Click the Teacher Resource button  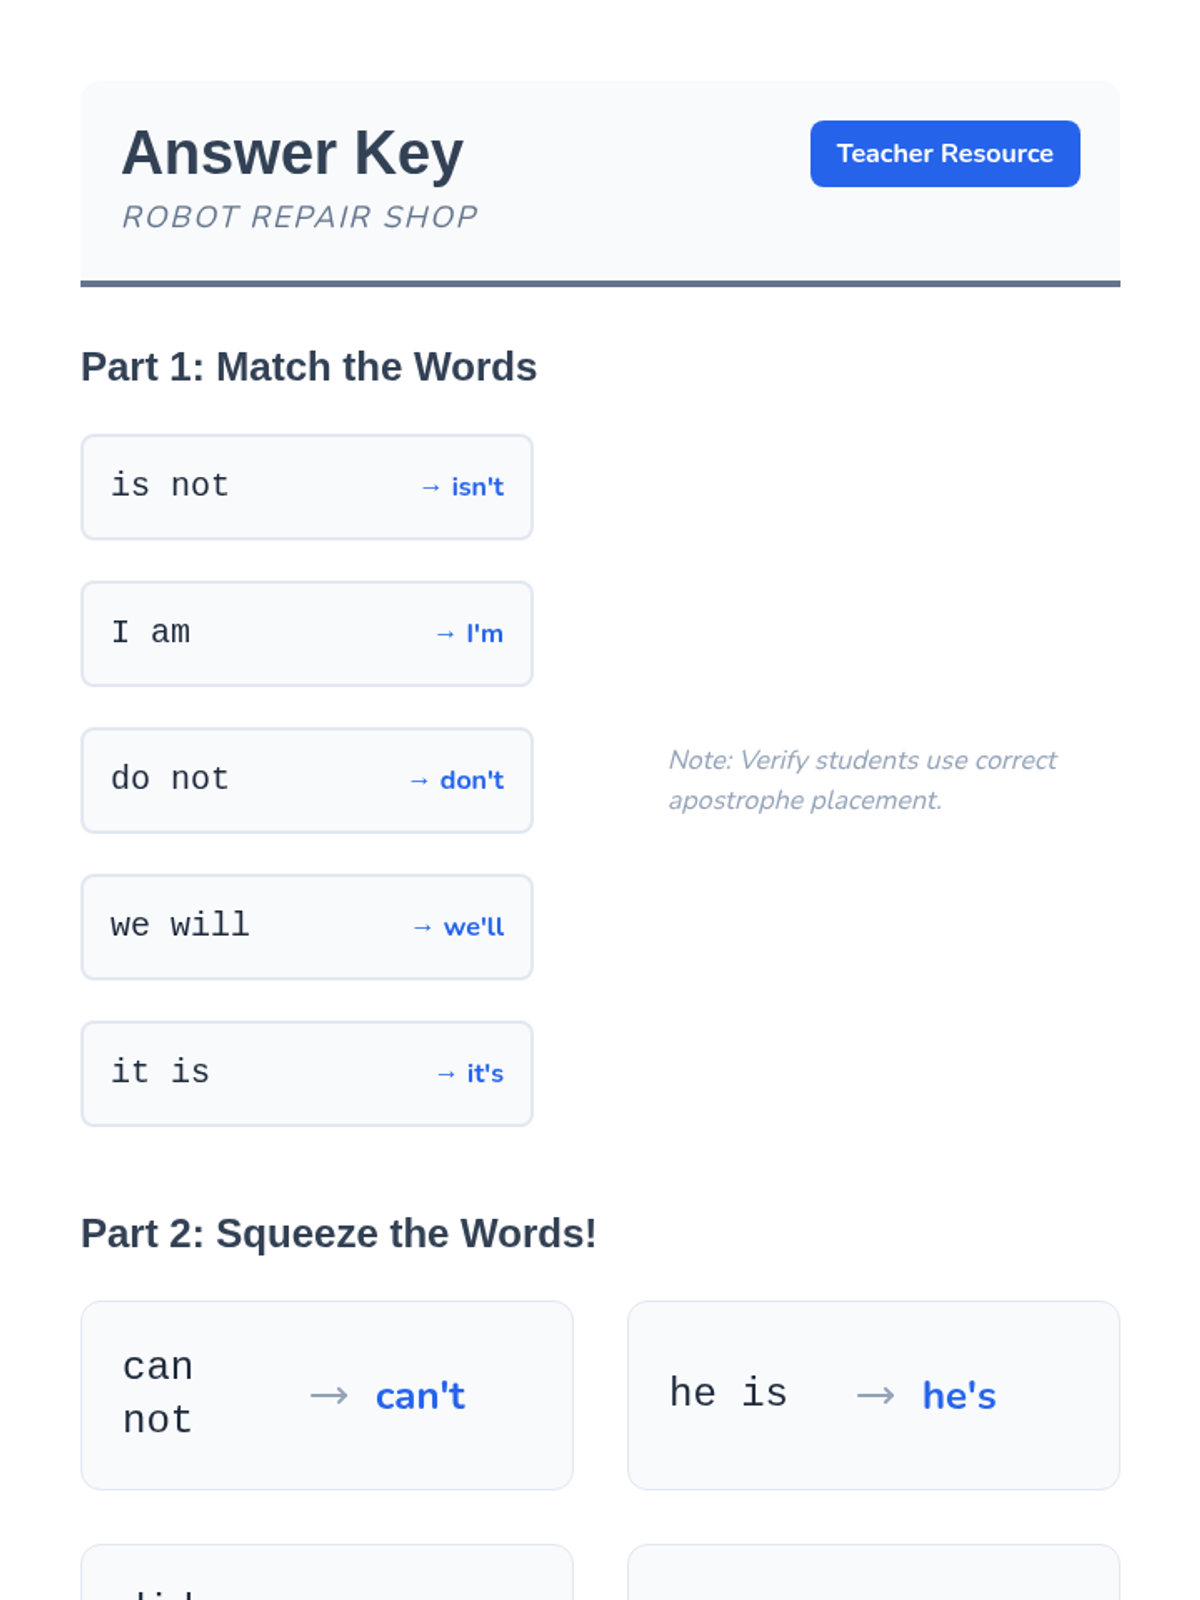pyautogui.click(x=945, y=154)
